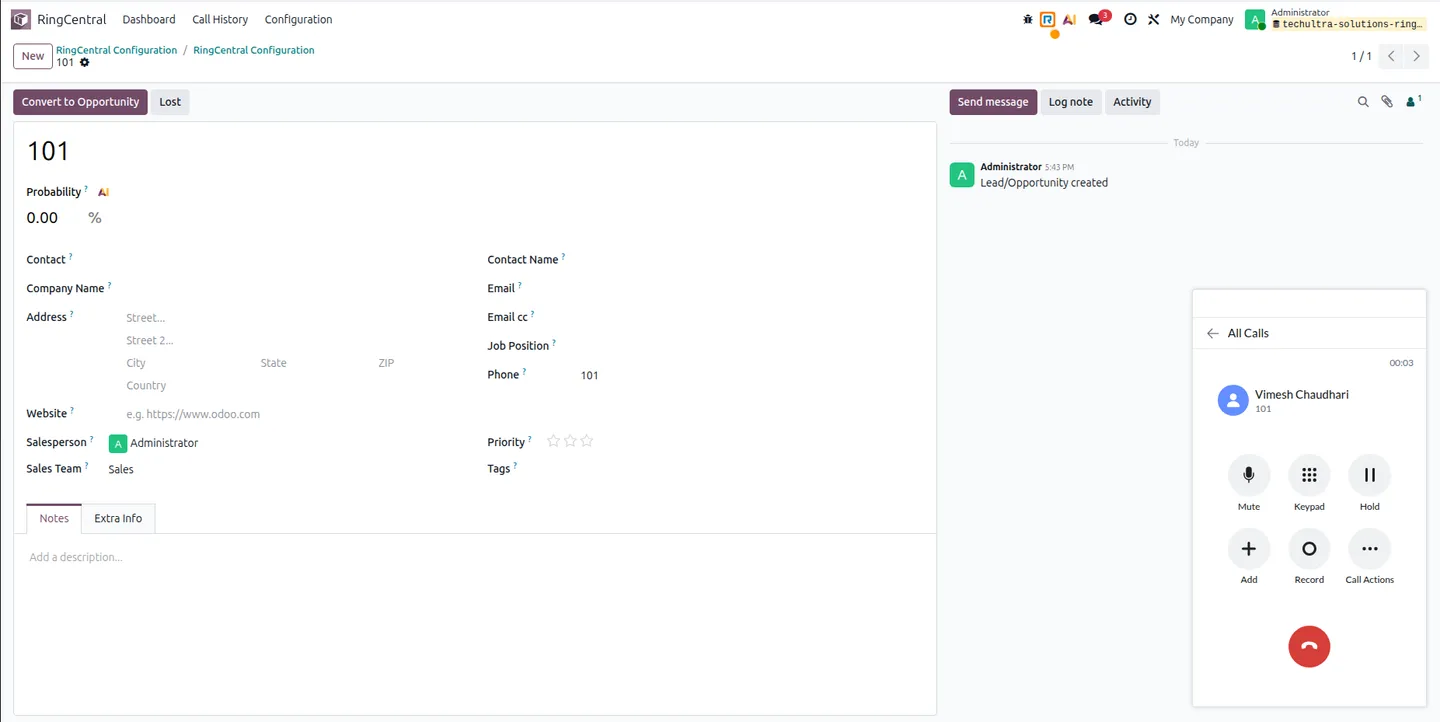Open the messages chat icon
This screenshot has height=722, width=1440.
click(x=1096, y=19)
